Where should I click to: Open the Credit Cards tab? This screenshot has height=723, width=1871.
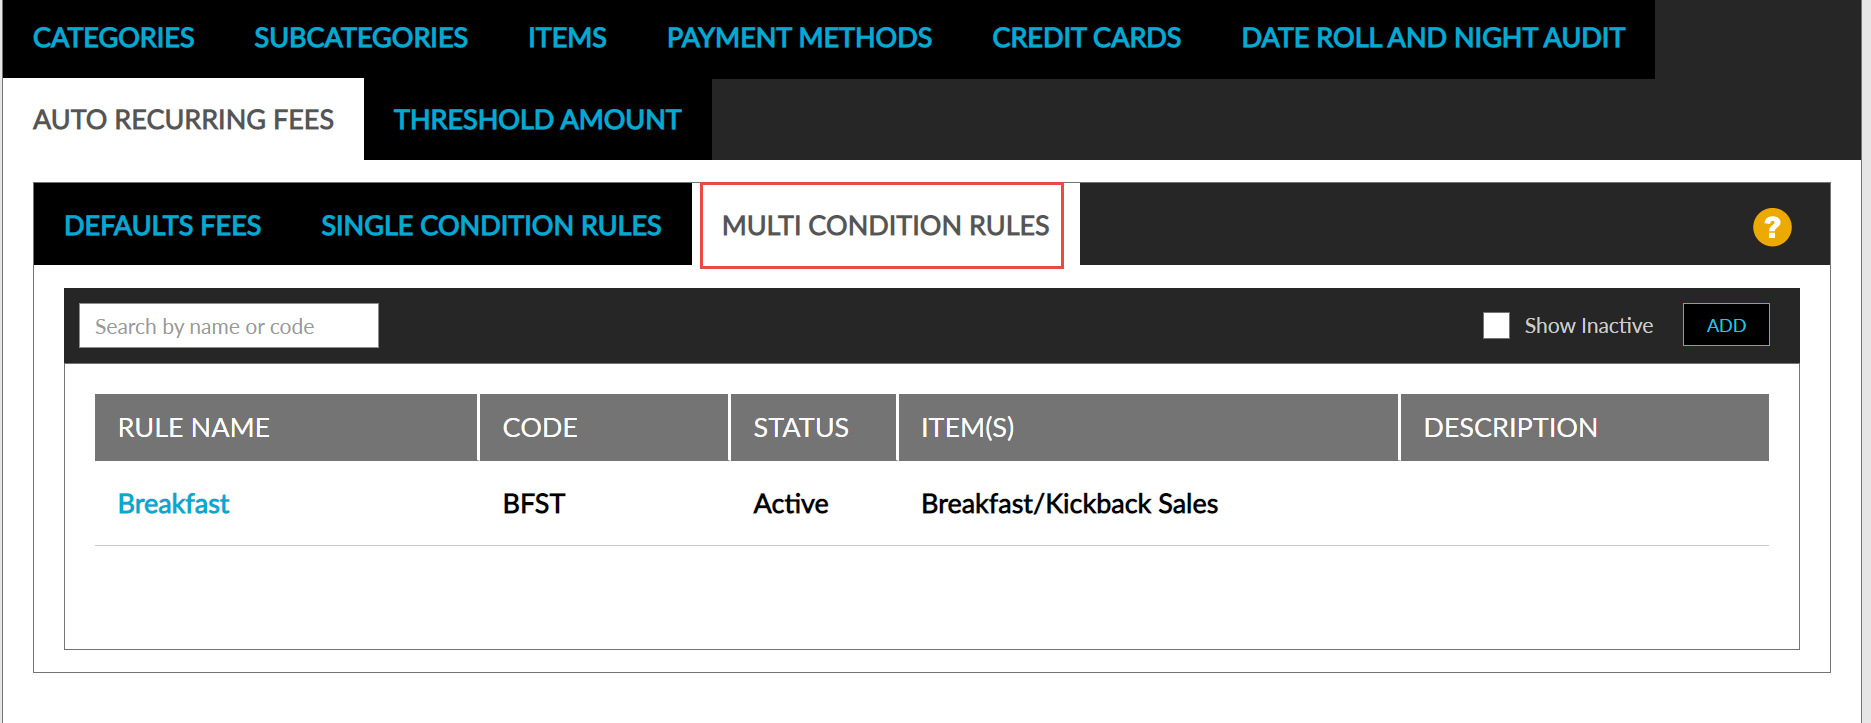click(x=1086, y=38)
